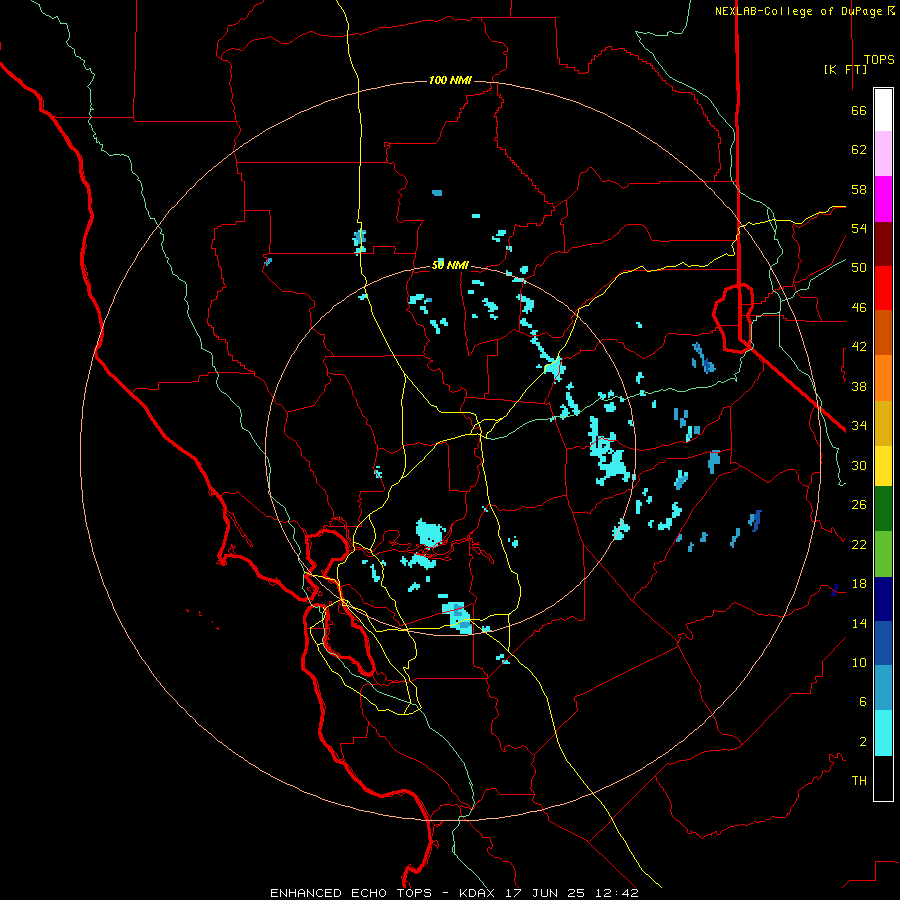The image size is (900, 900).
Task: Click the legend value 26
Action: coord(859,505)
